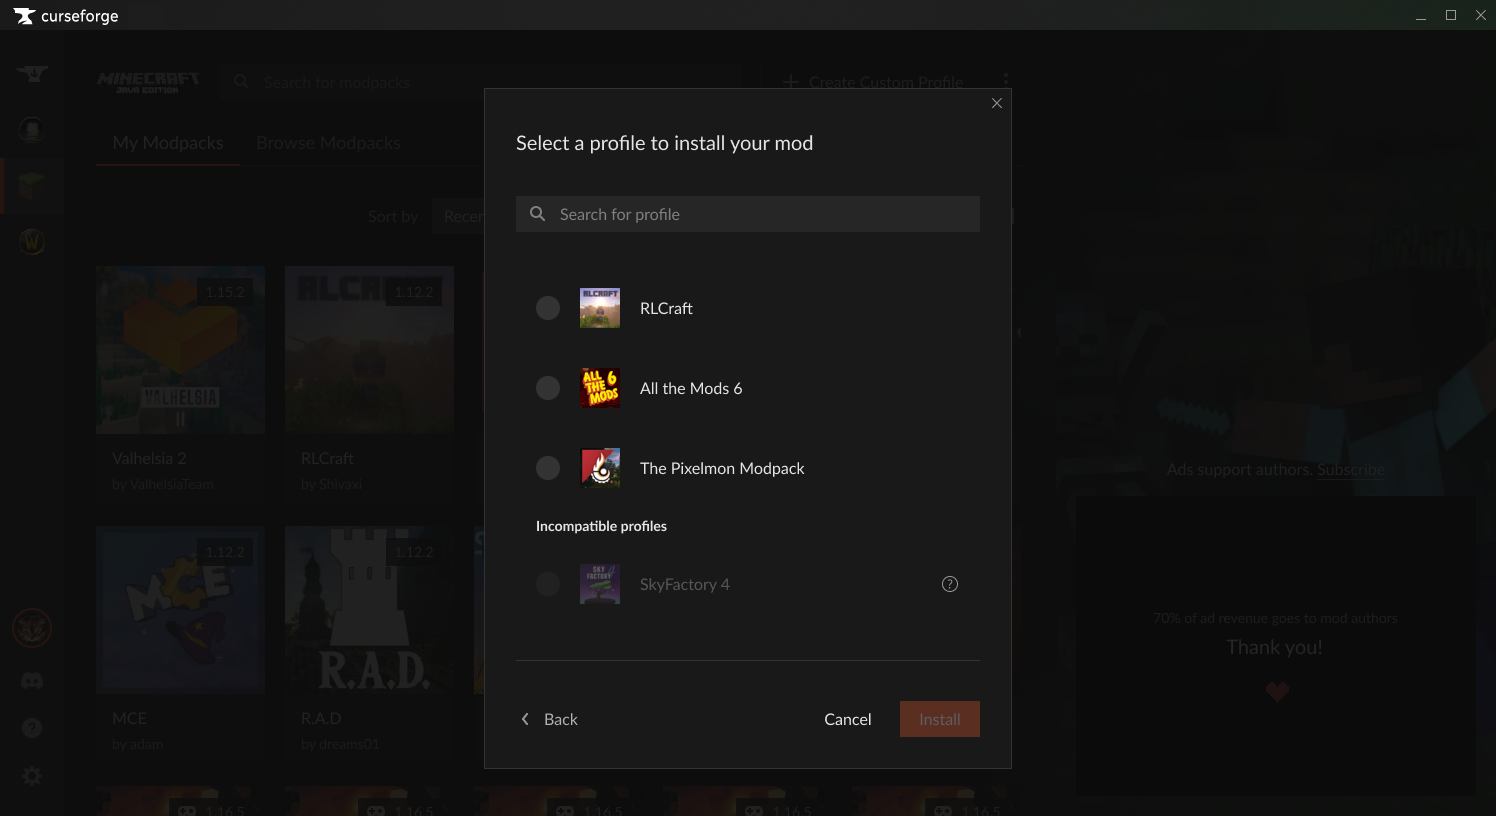Cancel the mod installation dialog

point(848,719)
